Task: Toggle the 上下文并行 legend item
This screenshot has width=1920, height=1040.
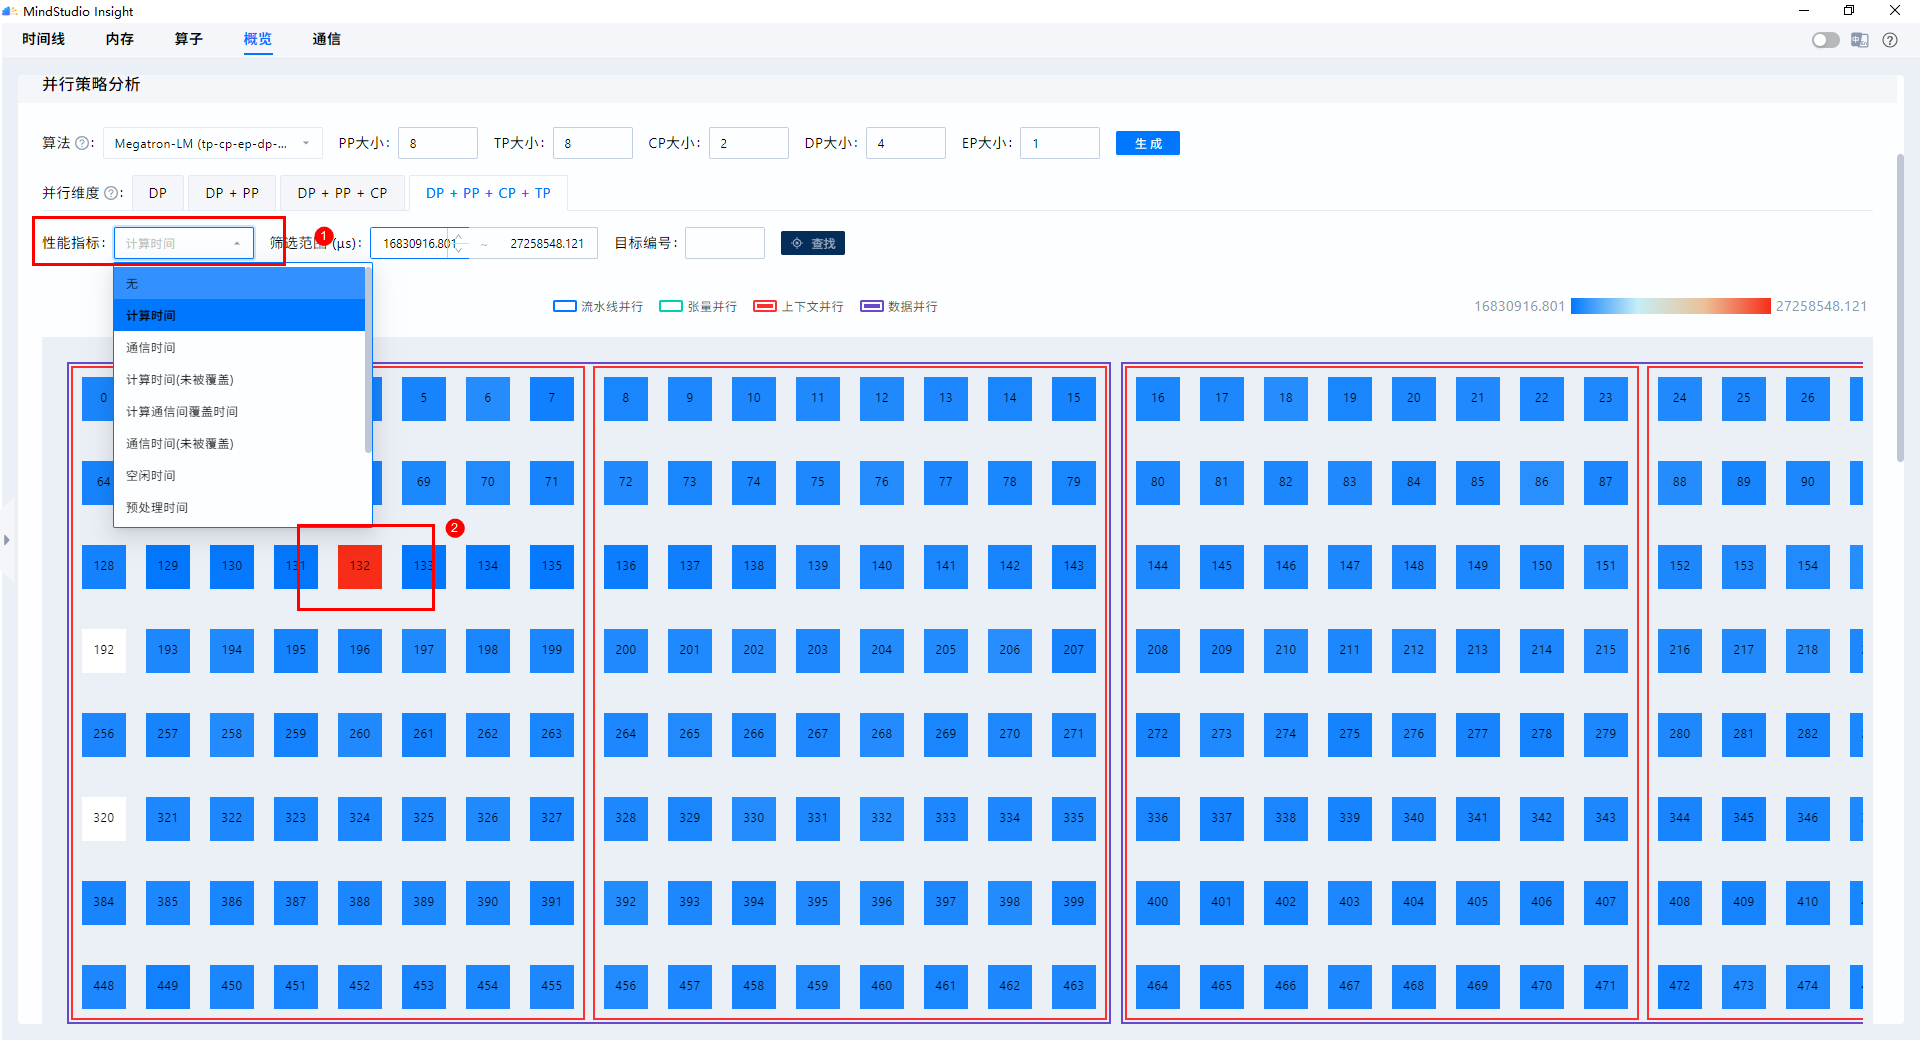Action: [798, 306]
